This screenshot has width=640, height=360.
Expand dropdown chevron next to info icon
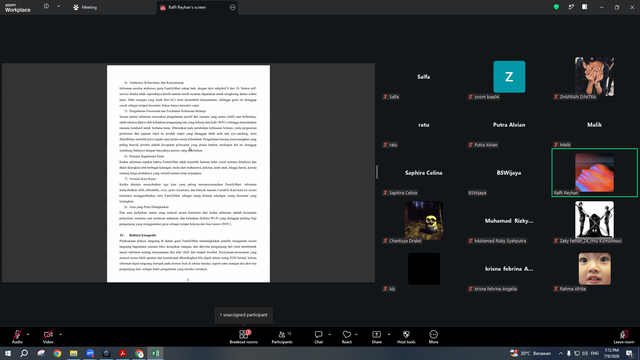[x=58, y=7]
